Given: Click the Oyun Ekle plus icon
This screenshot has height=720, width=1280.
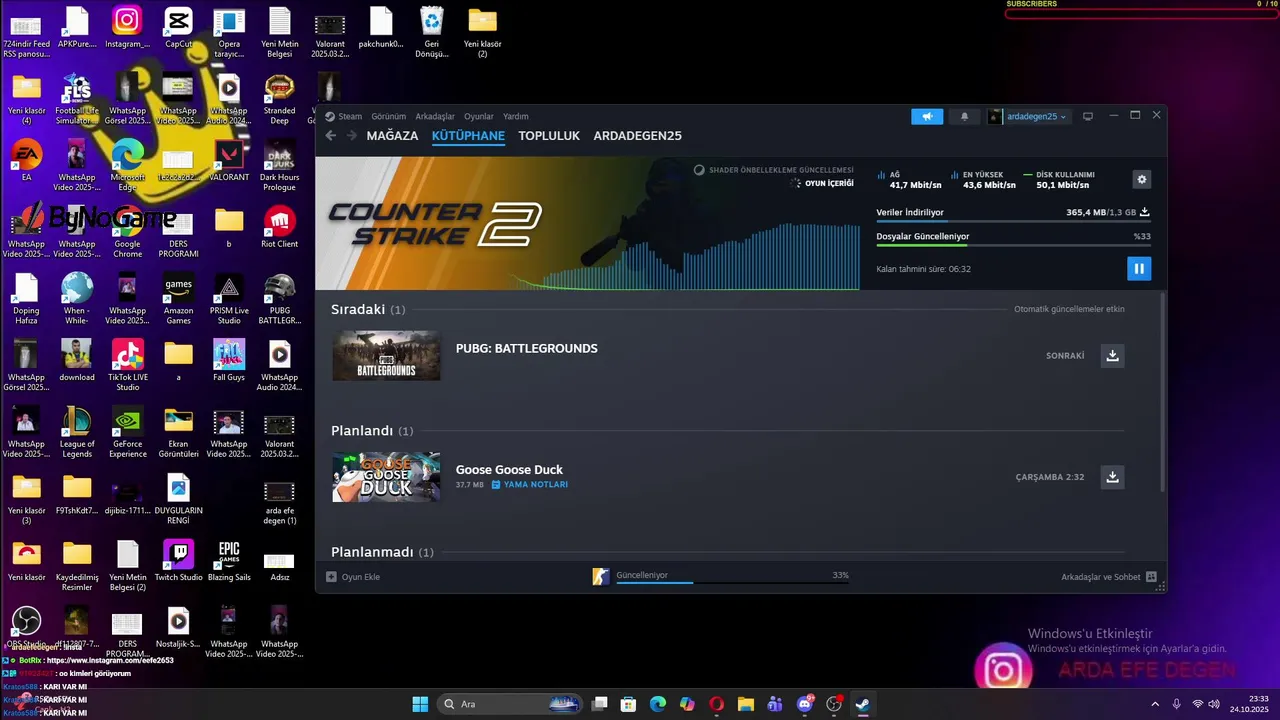Looking at the screenshot, I should click(x=332, y=577).
